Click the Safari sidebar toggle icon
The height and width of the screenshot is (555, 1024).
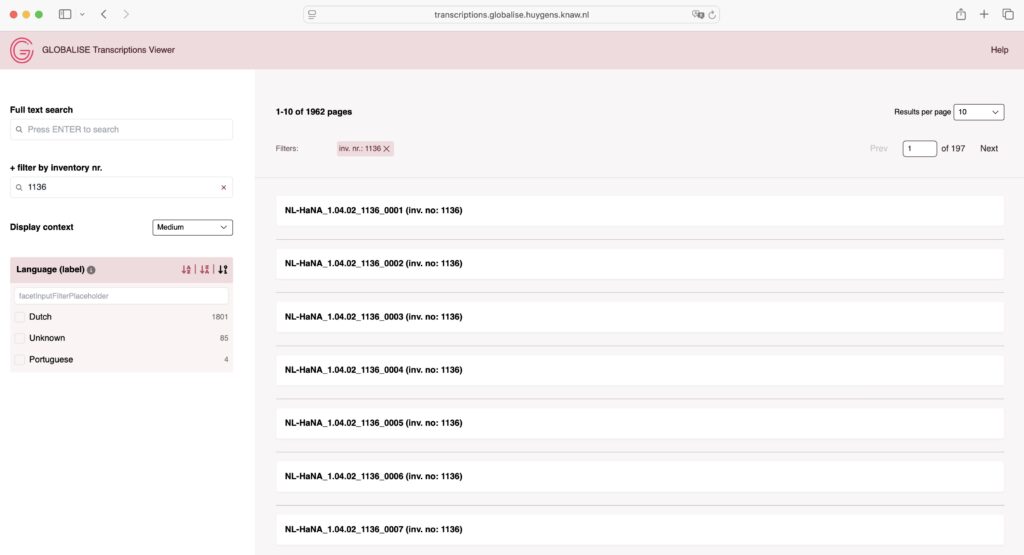point(65,14)
